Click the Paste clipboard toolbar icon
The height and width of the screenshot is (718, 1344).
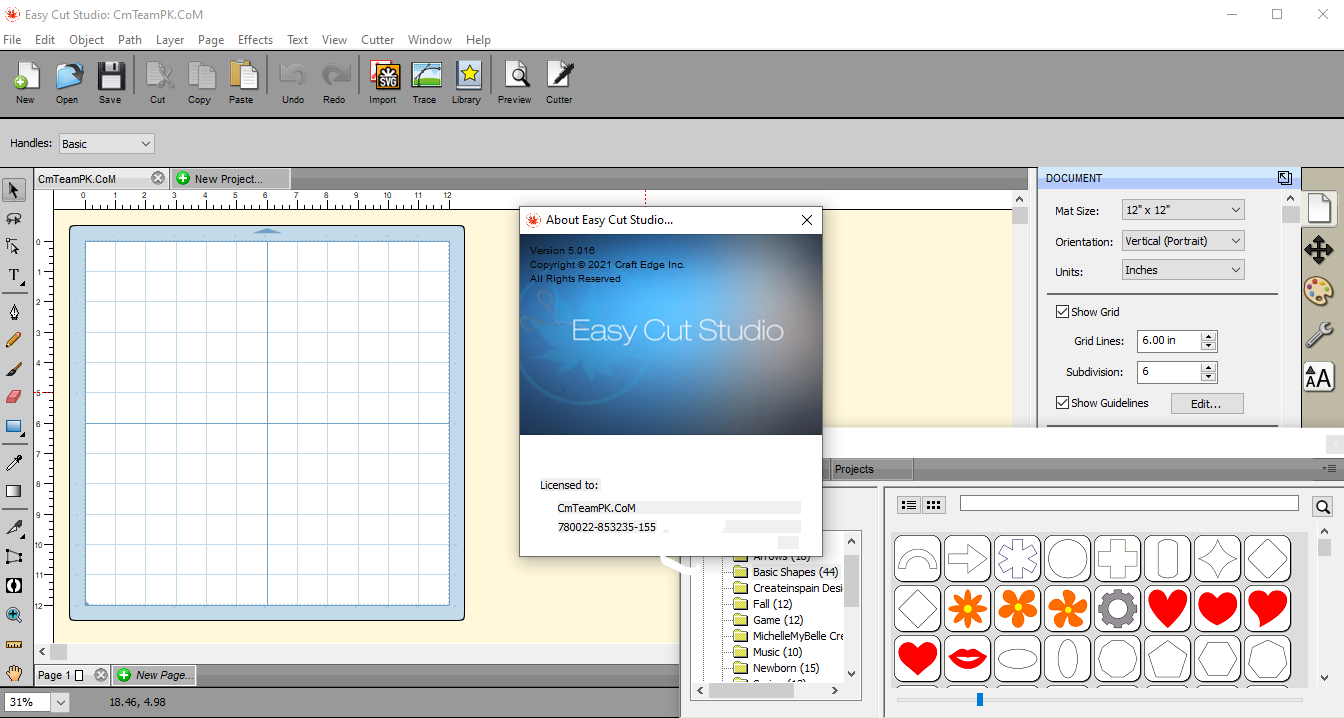point(241,82)
